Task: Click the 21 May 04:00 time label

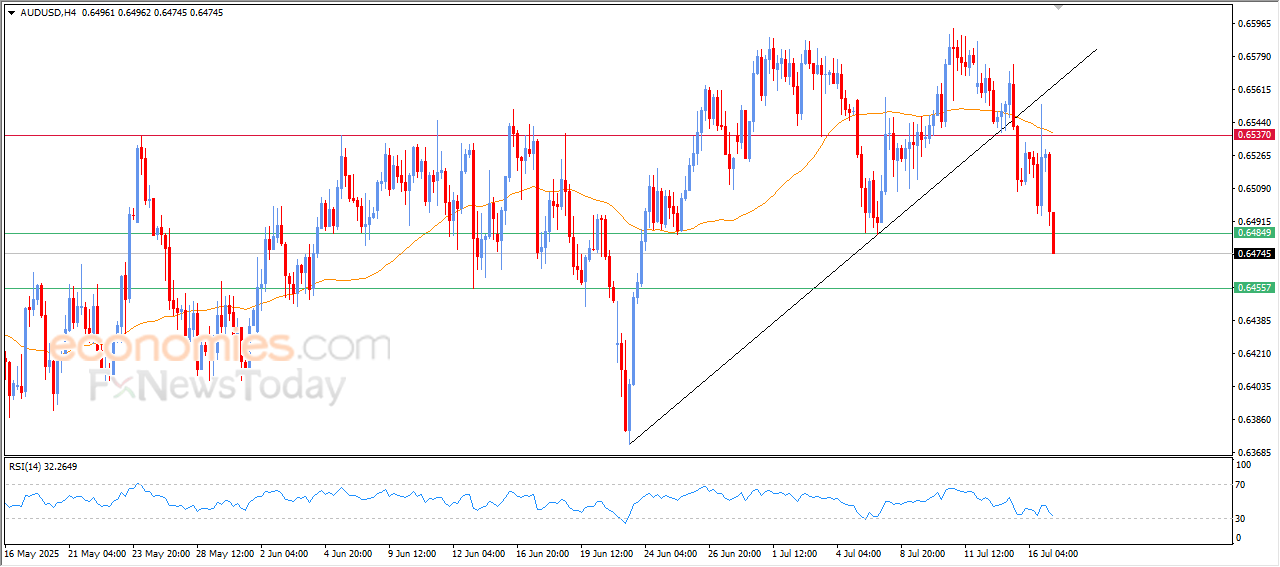Action: pyautogui.click(x=98, y=552)
